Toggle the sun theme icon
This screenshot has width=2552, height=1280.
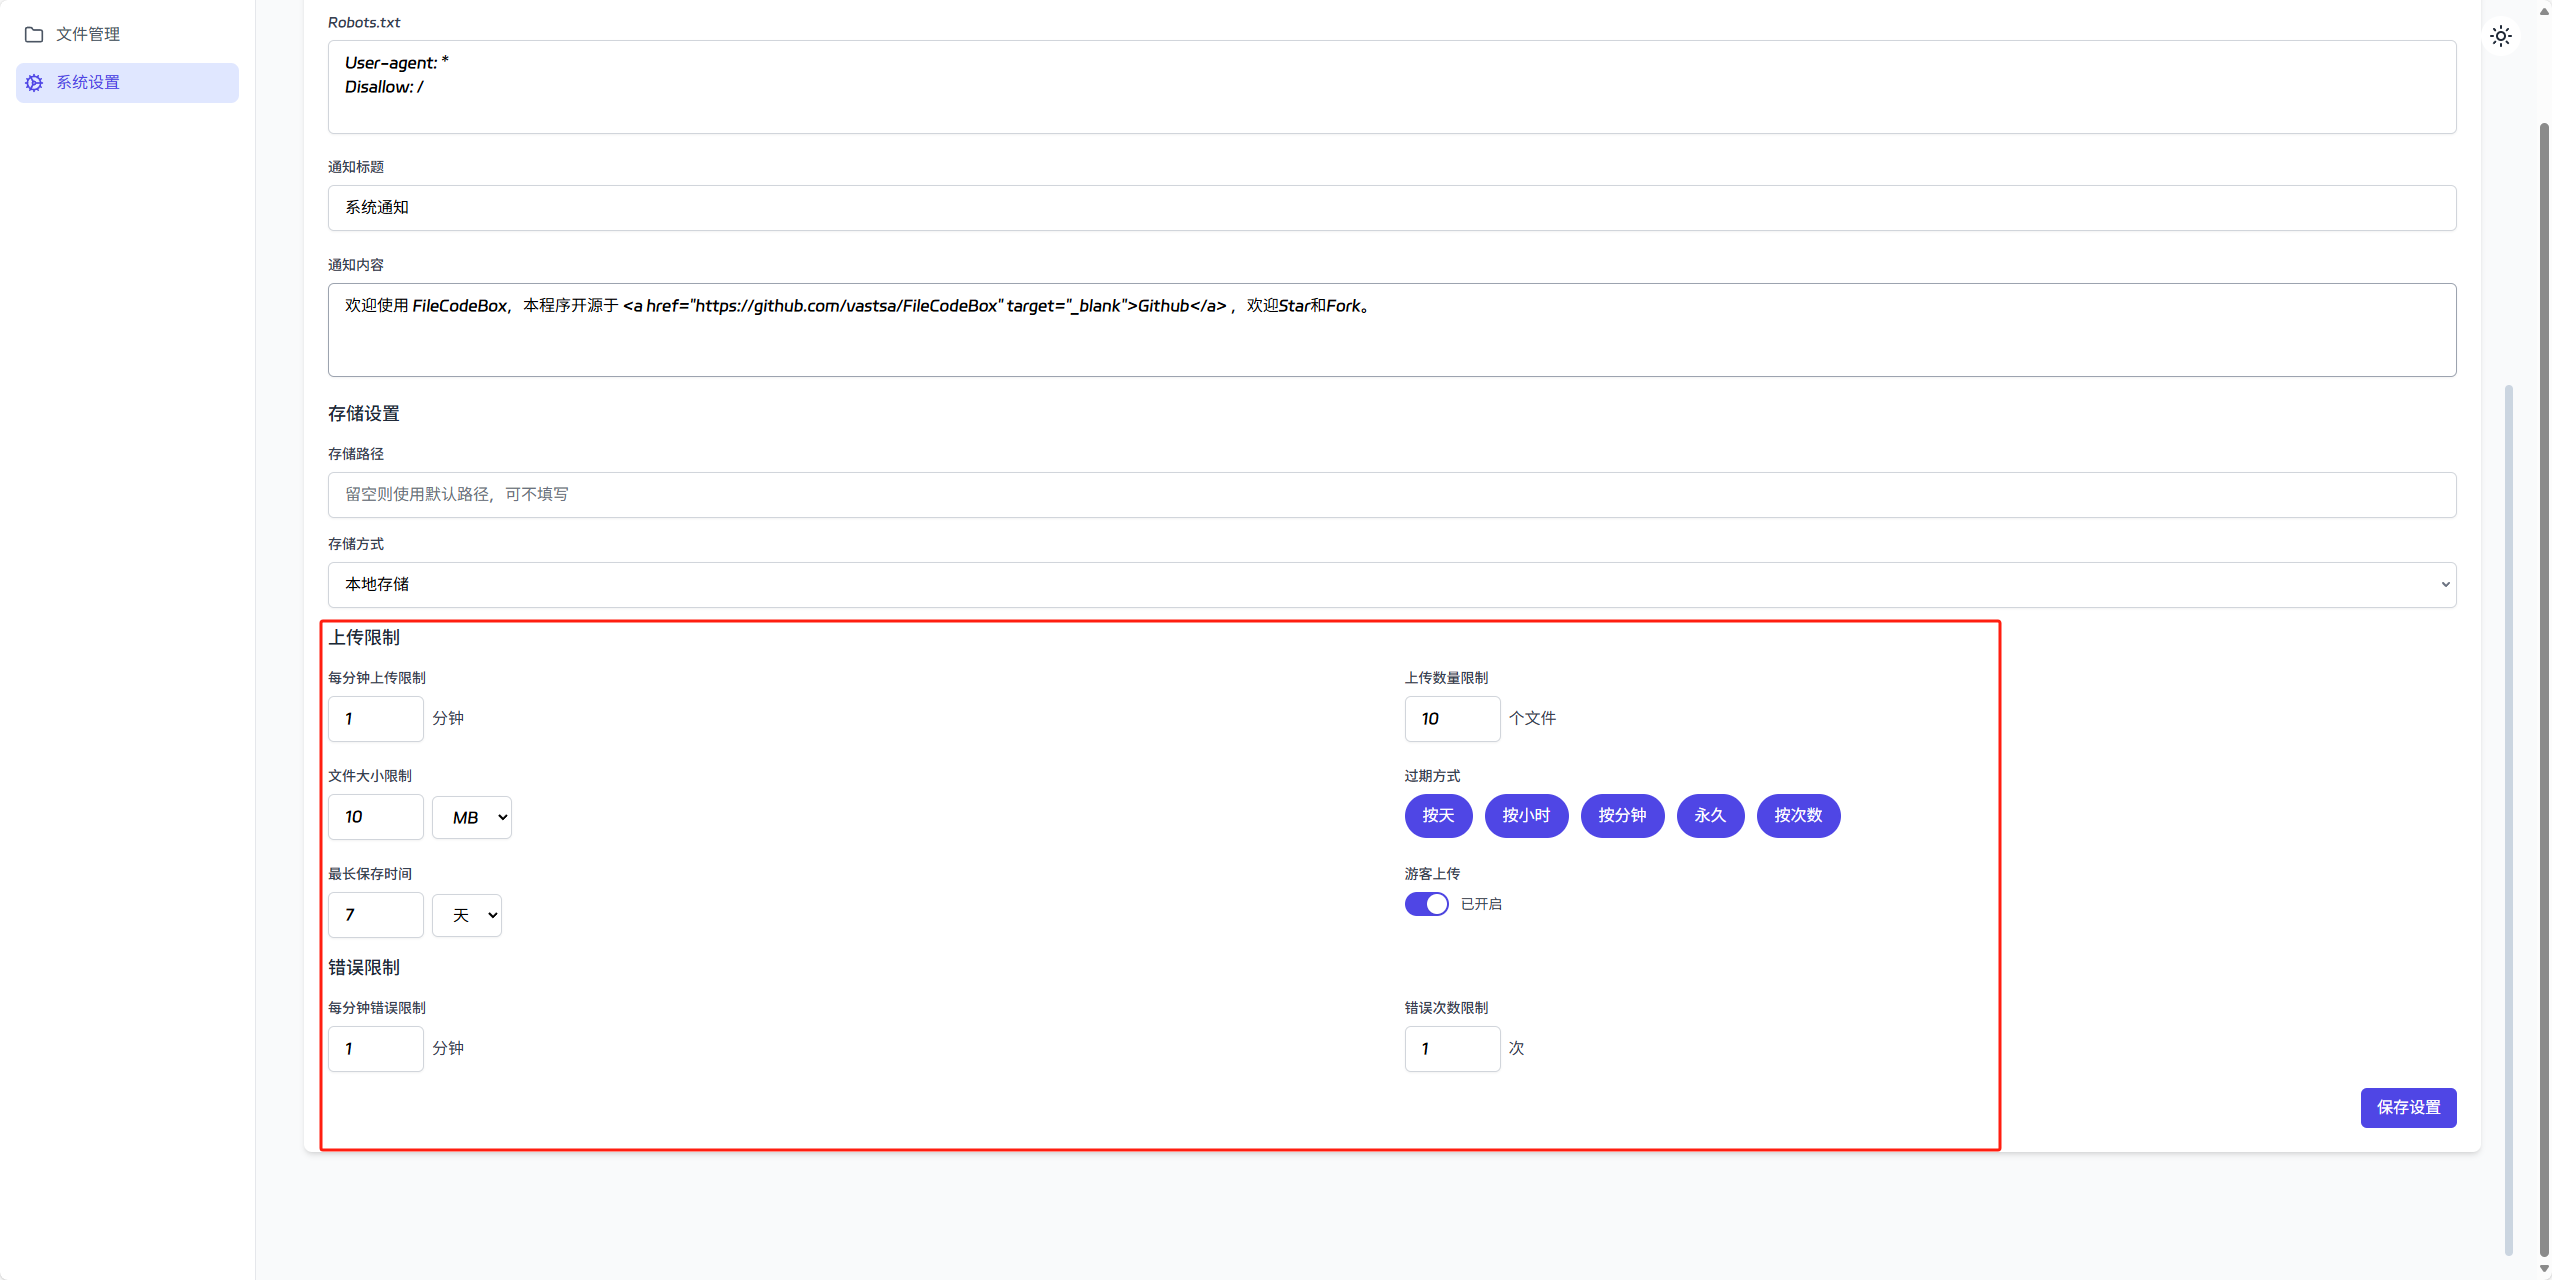click(2500, 37)
